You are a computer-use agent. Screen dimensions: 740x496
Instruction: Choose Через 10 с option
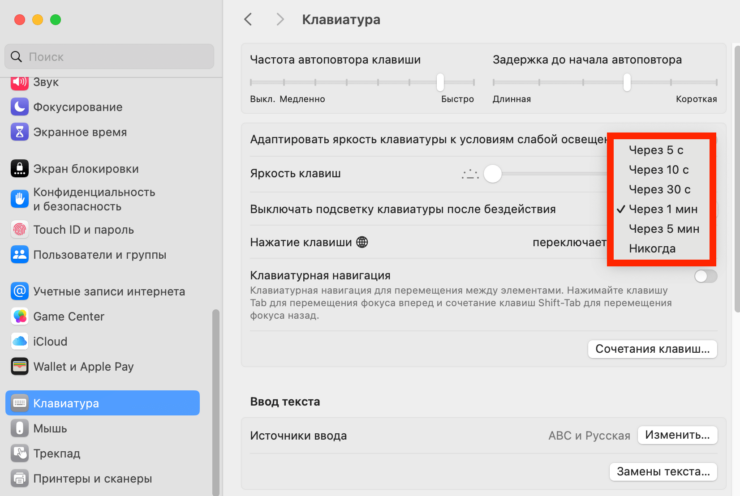pos(661,169)
